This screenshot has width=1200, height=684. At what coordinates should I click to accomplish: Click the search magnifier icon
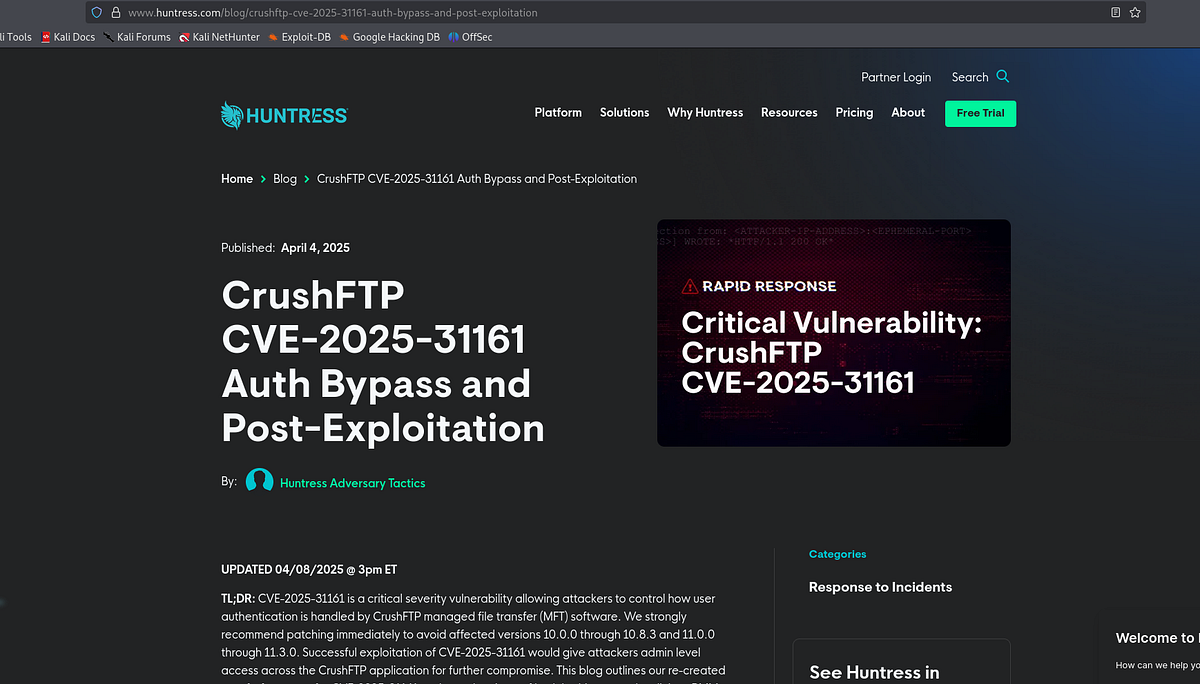1003,77
